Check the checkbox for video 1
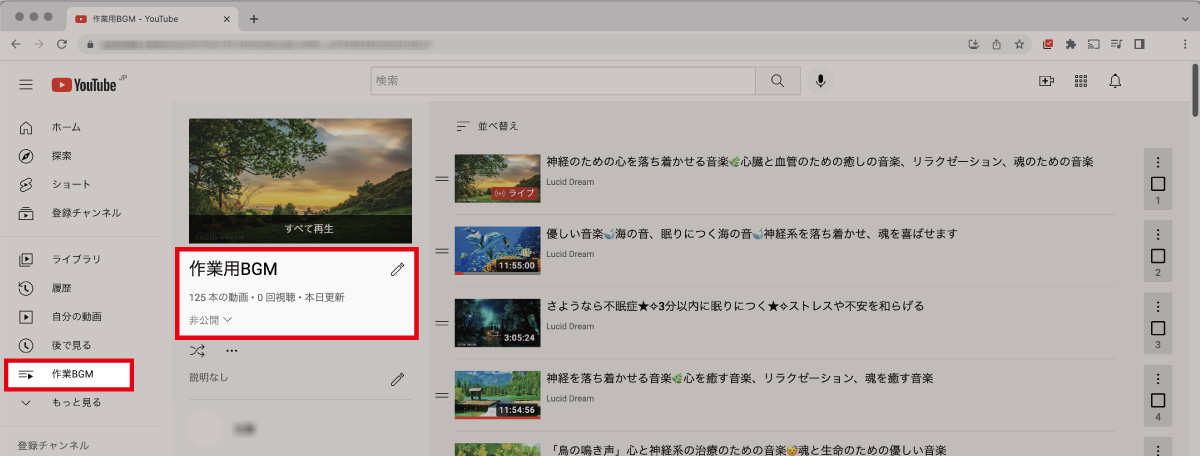1200x456 pixels. [x=1158, y=184]
